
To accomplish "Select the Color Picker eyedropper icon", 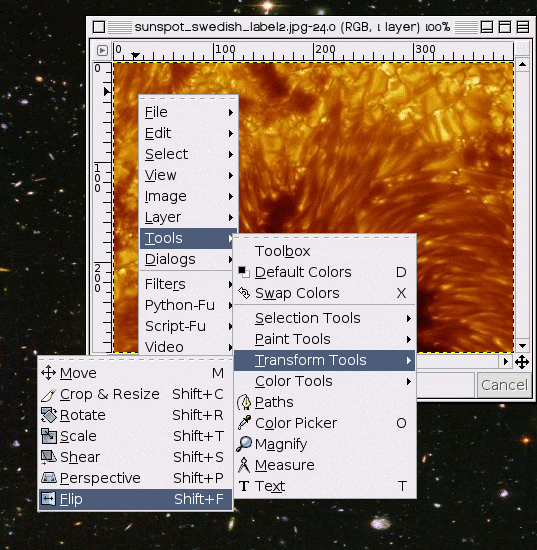I will click(x=244, y=423).
